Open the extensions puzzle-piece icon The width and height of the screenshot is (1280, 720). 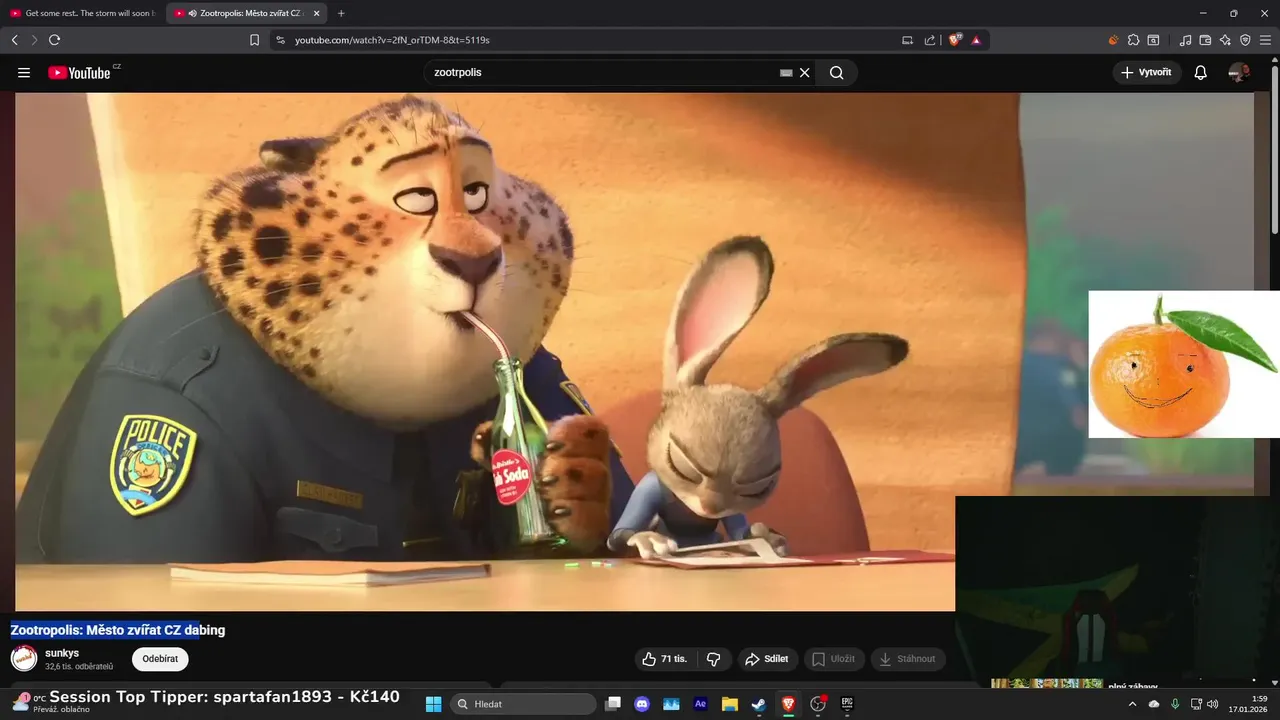[1133, 40]
